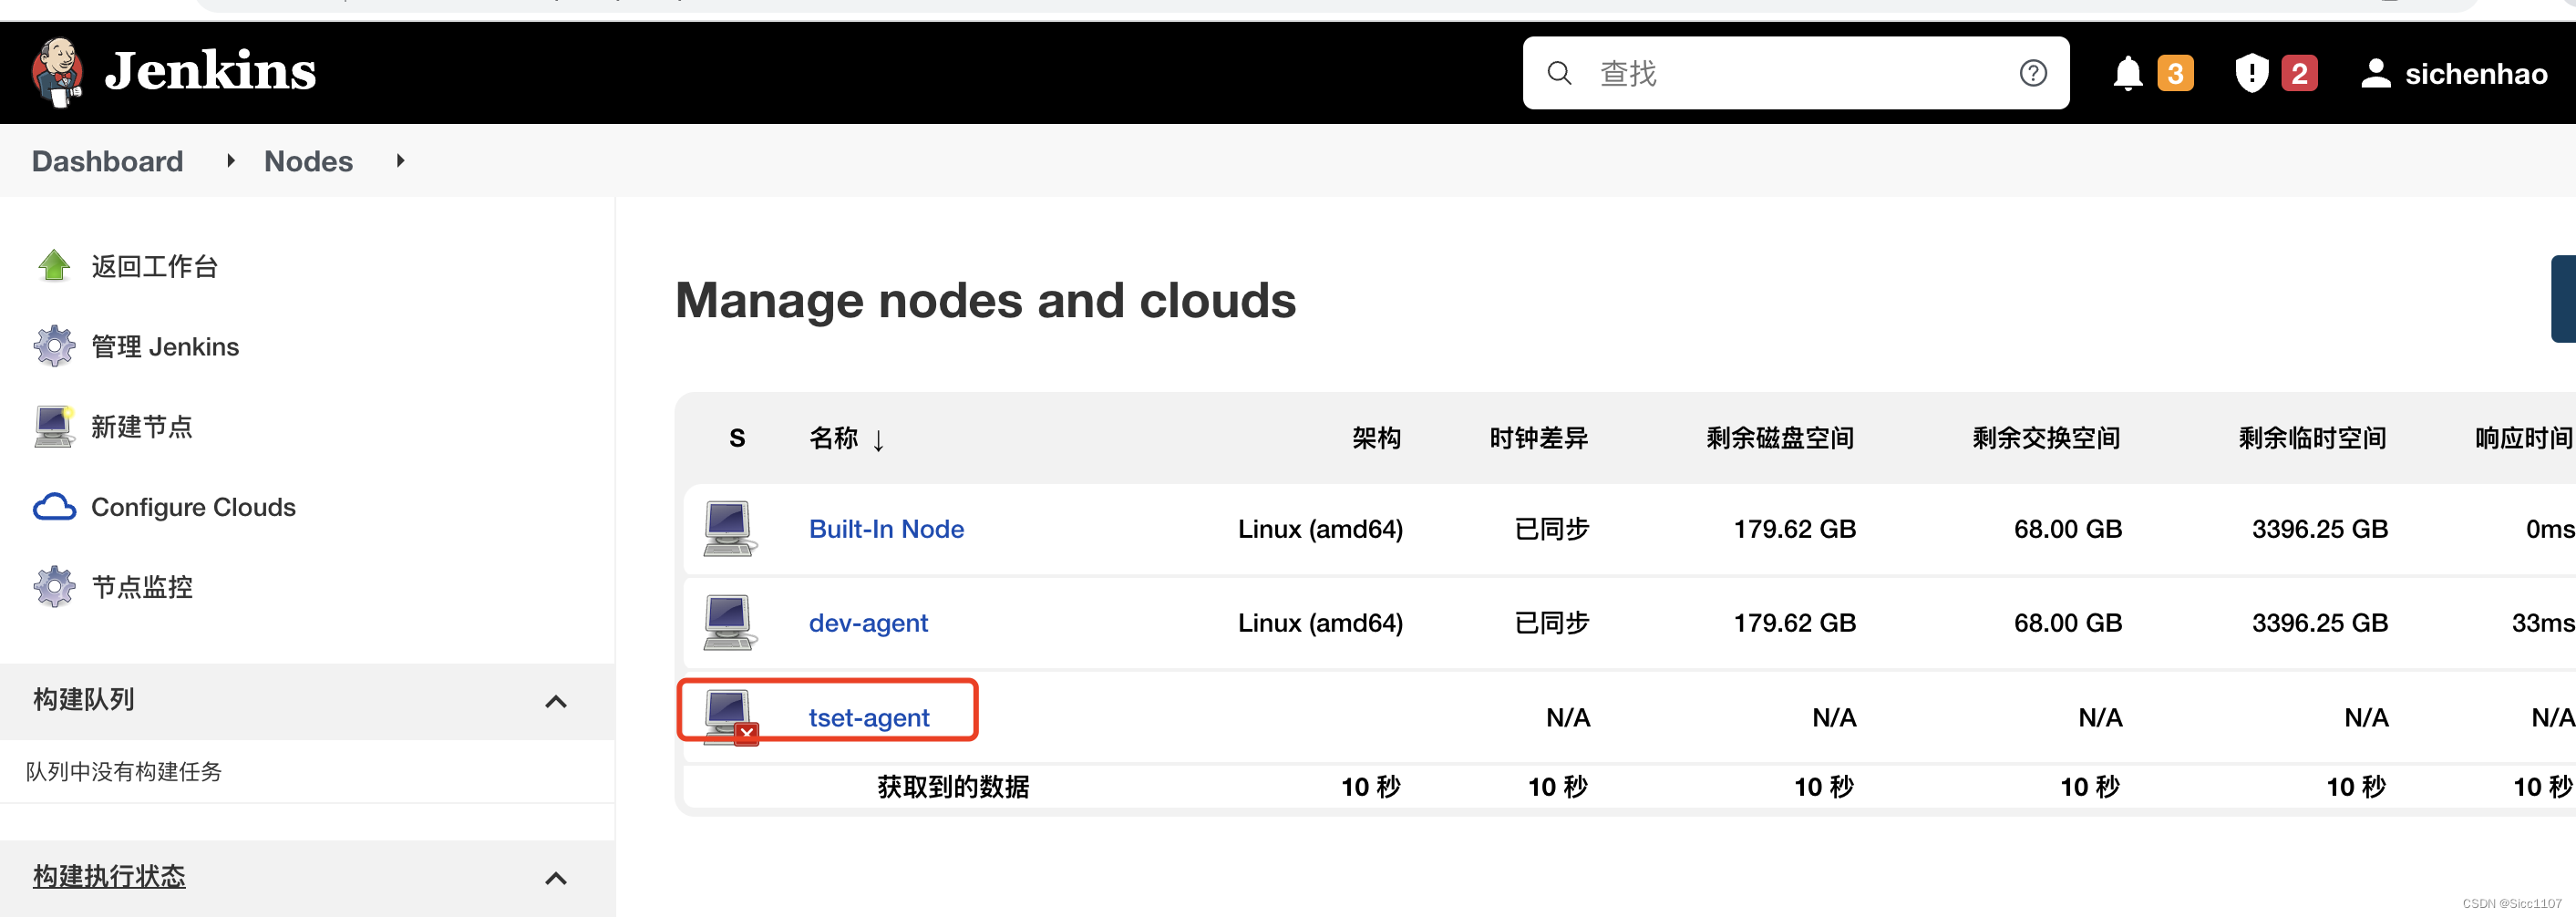Click the 节点监控 gear icon
This screenshot has width=2576, height=917.
(x=54, y=587)
